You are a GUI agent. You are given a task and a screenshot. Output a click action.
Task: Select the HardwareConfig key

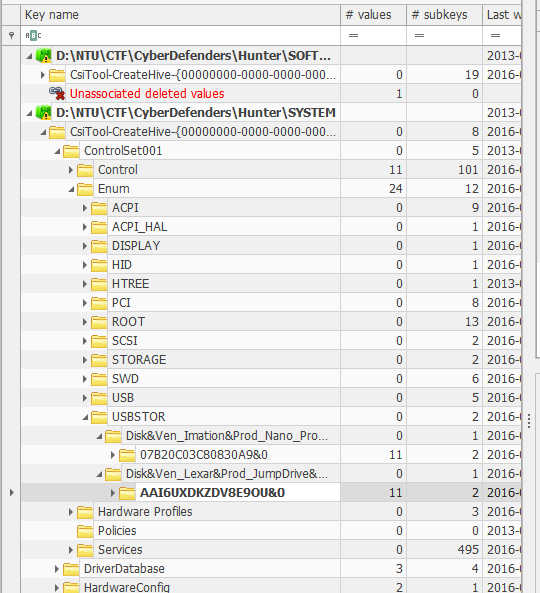(x=126, y=587)
